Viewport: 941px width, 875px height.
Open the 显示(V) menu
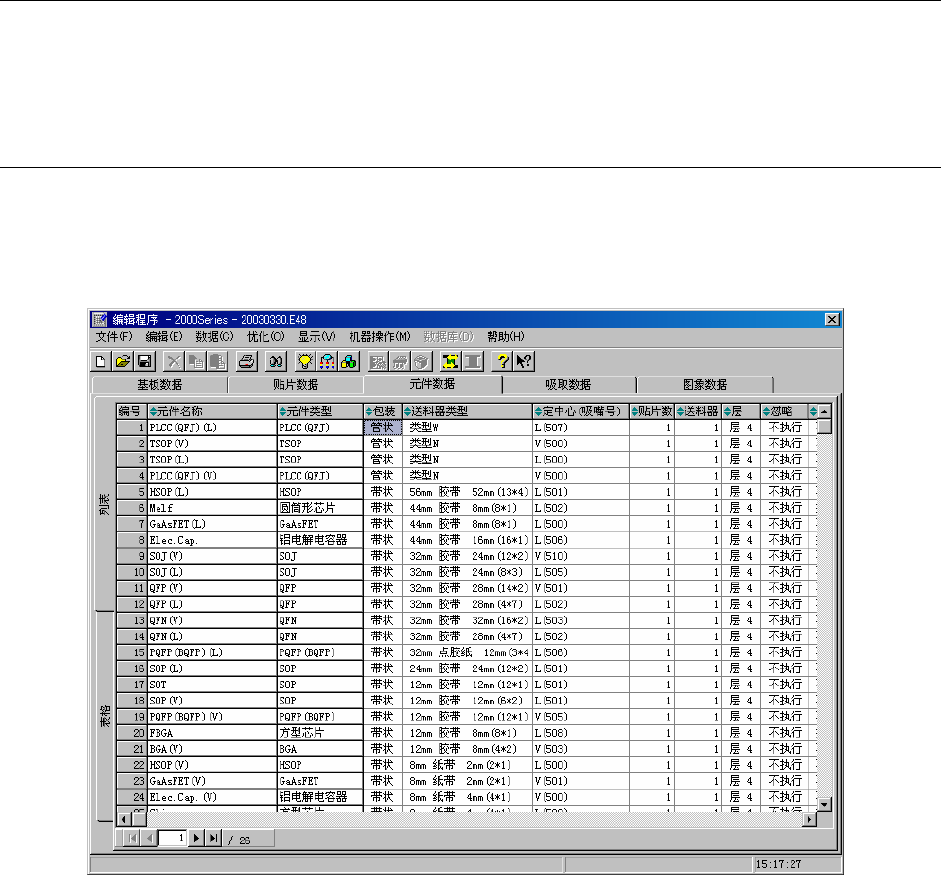[316, 337]
